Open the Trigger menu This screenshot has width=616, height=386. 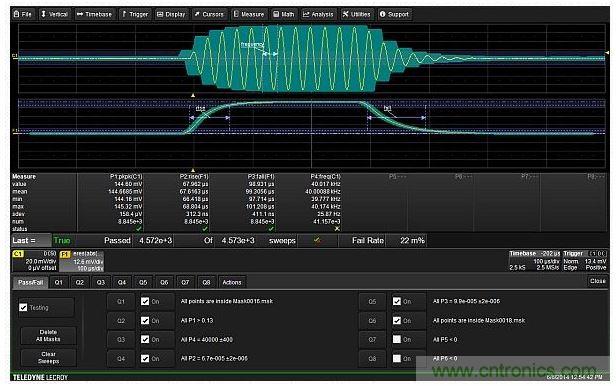click(135, 14)
